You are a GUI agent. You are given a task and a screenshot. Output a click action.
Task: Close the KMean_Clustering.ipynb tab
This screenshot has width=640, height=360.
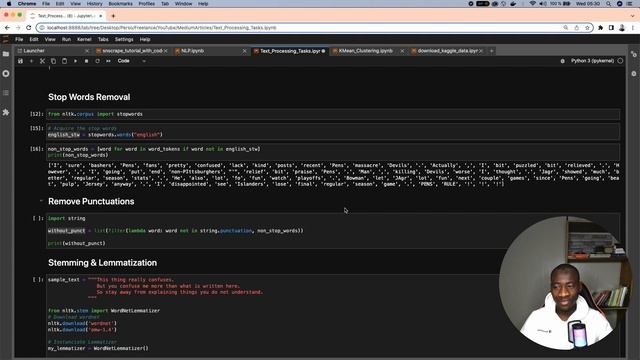point(402,51)
